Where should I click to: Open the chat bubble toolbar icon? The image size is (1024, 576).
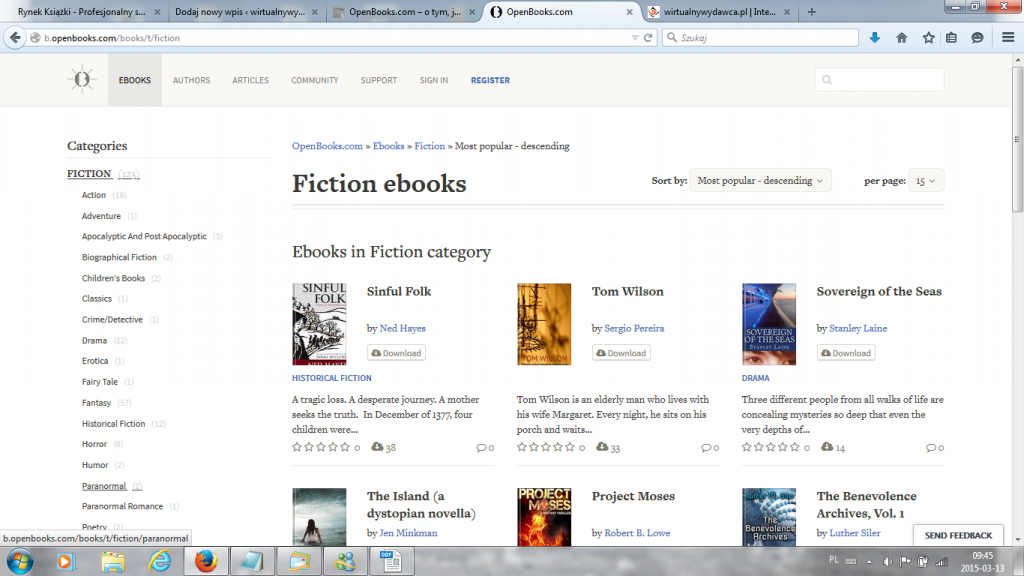point(977,38)
